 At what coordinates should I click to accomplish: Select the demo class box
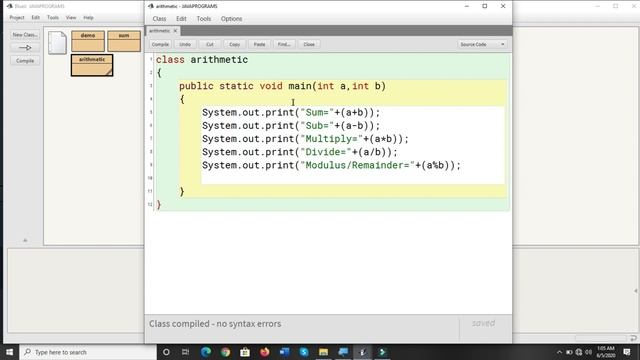[x=88, y=41]
